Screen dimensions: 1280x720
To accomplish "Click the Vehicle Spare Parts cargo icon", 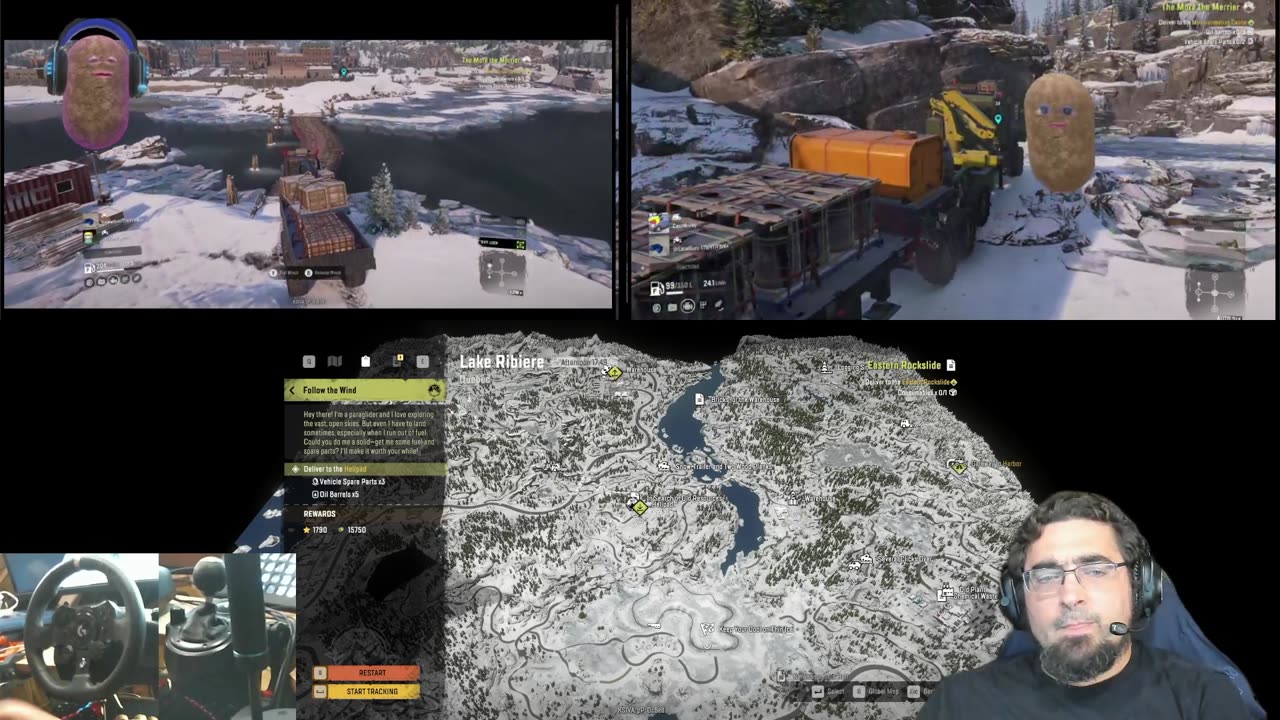I will pyautogui.click(x=315, y=481).
